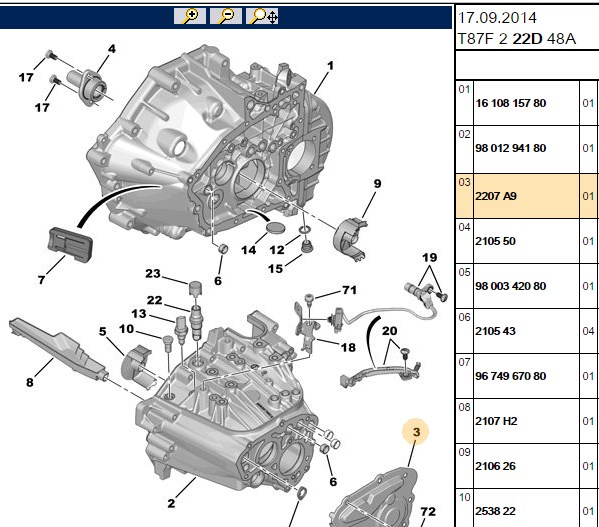
Task: Select diagram callout number 14
Action: click(248, 250)
